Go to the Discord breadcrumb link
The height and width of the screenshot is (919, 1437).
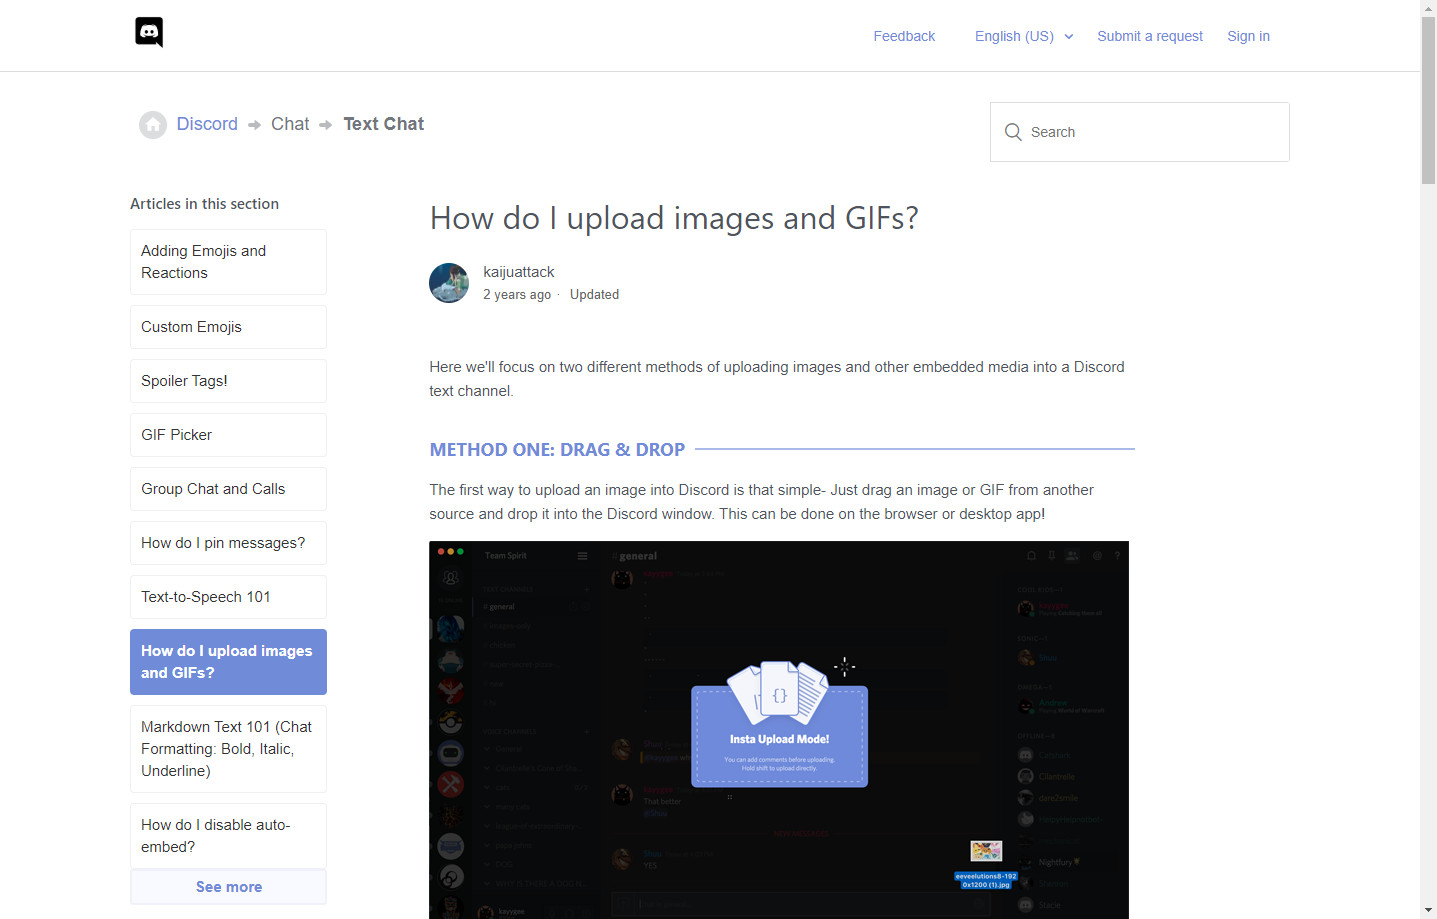tap(207, 124)
